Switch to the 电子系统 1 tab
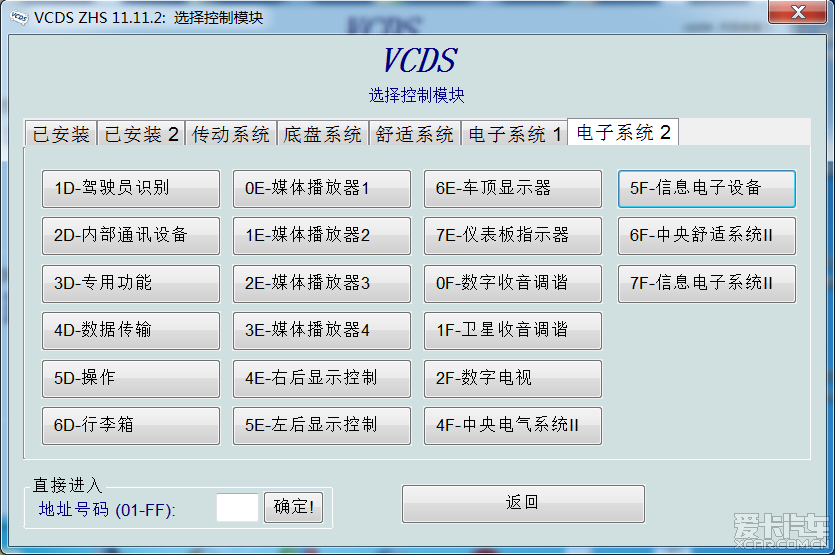The image size is (835, 555). (514, 134)
